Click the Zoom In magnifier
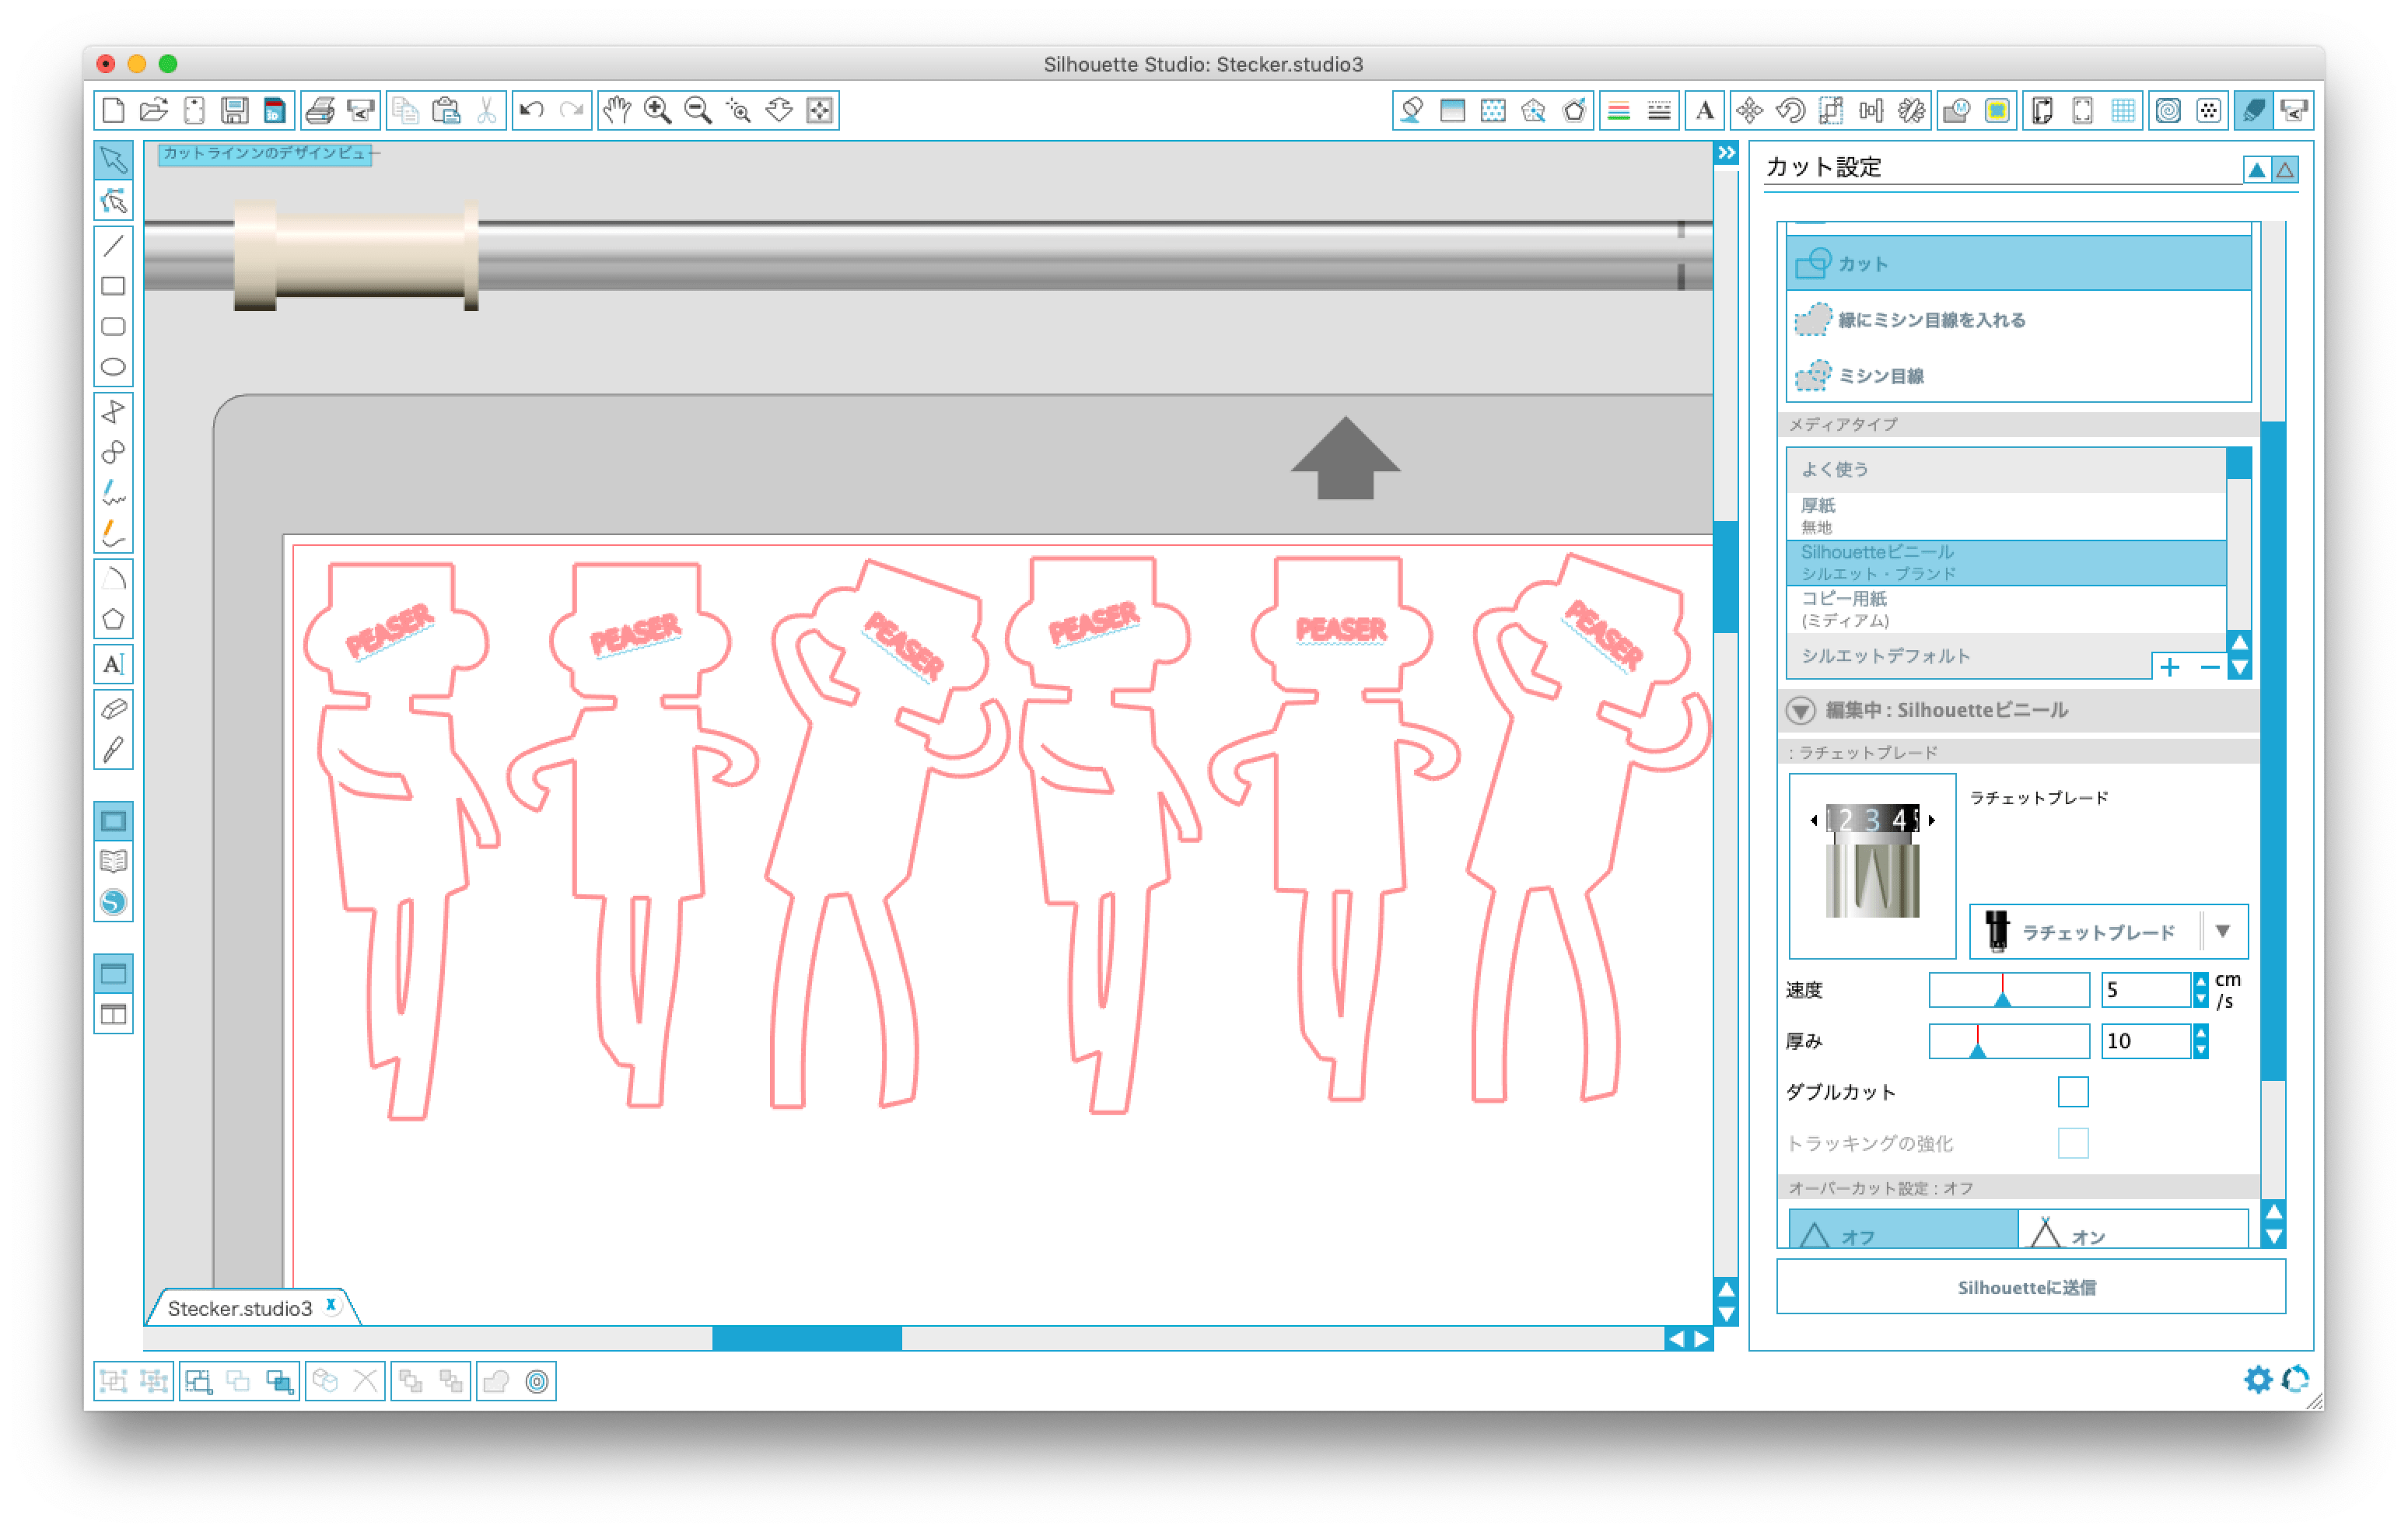The height and width of the screenshot is (1532, 2408). coord(657,110)
